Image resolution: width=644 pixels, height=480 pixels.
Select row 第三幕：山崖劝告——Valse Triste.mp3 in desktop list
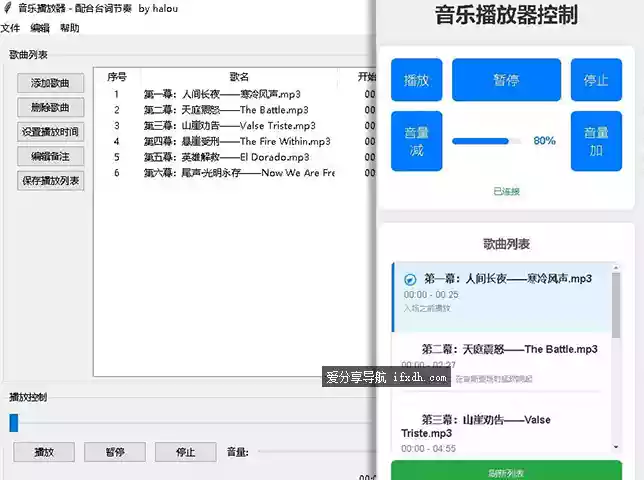click(234, 126)
